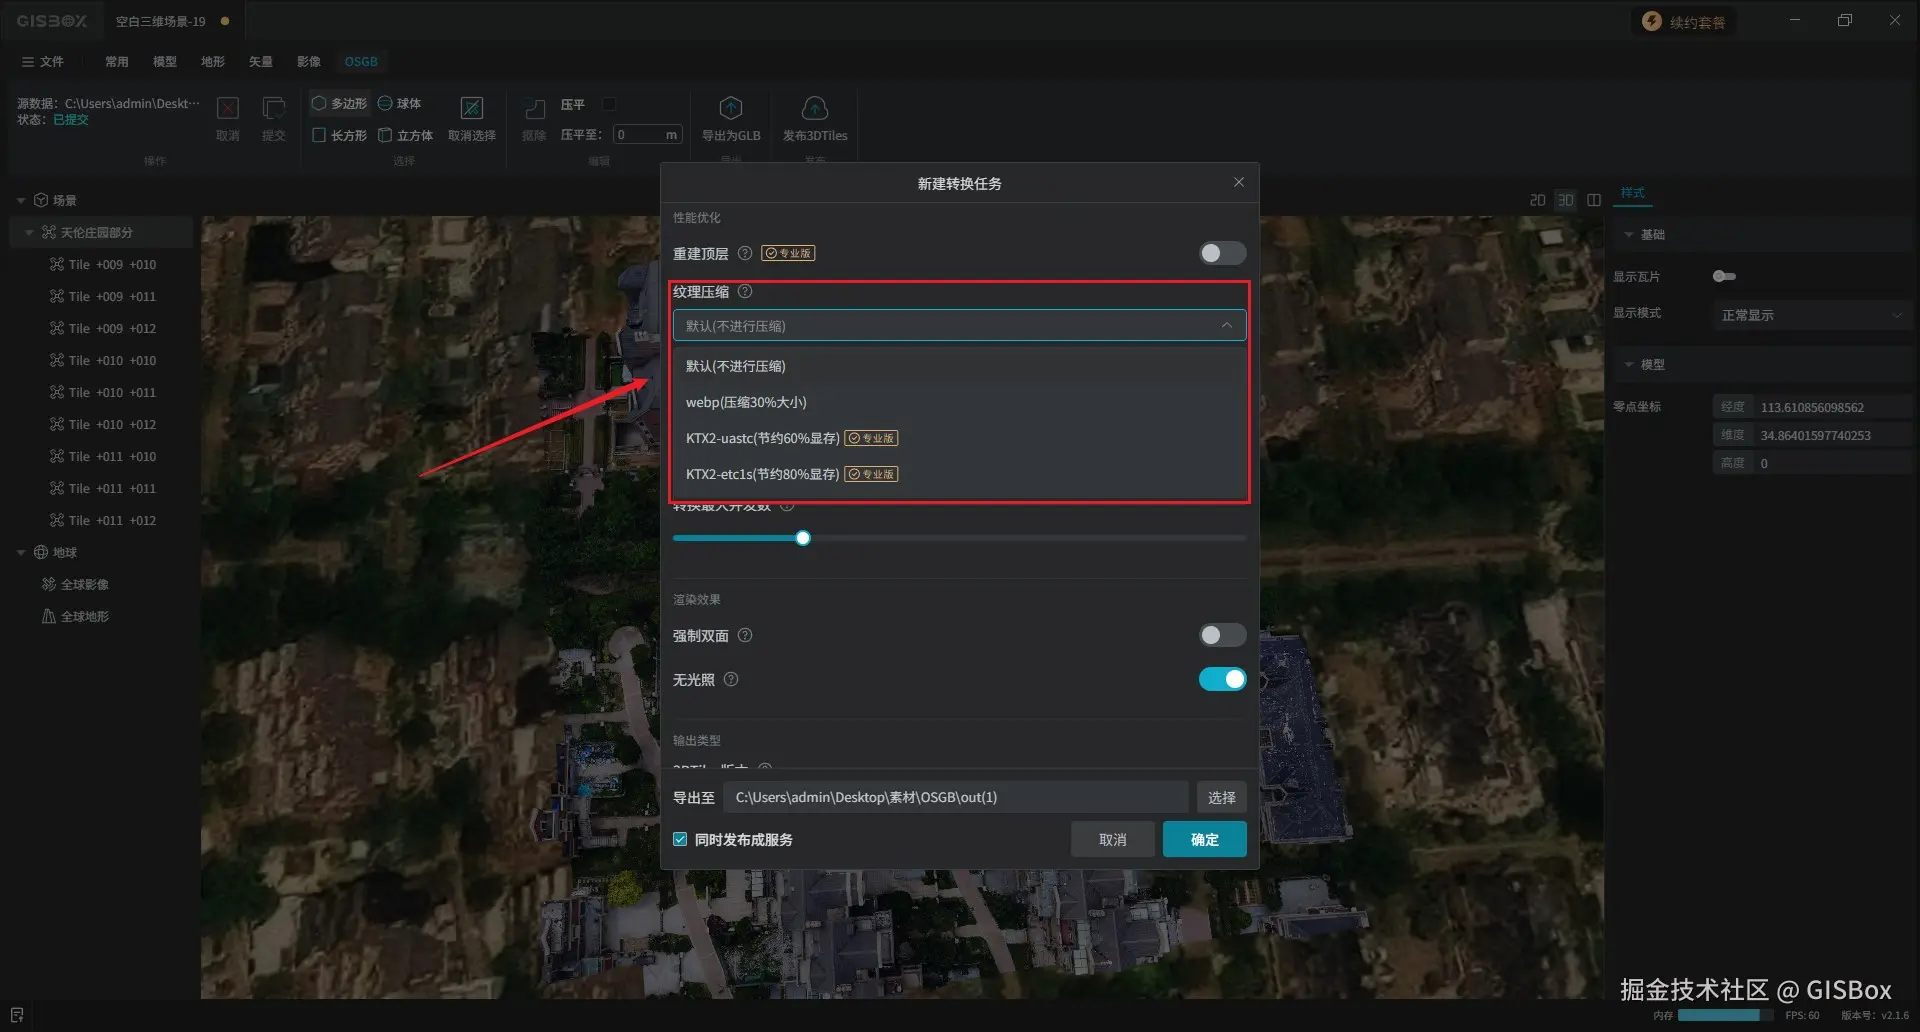Viewport: 1920px width, 1032px height.
Task: Click the split-view icon beside 3D
Action: 1594,200
